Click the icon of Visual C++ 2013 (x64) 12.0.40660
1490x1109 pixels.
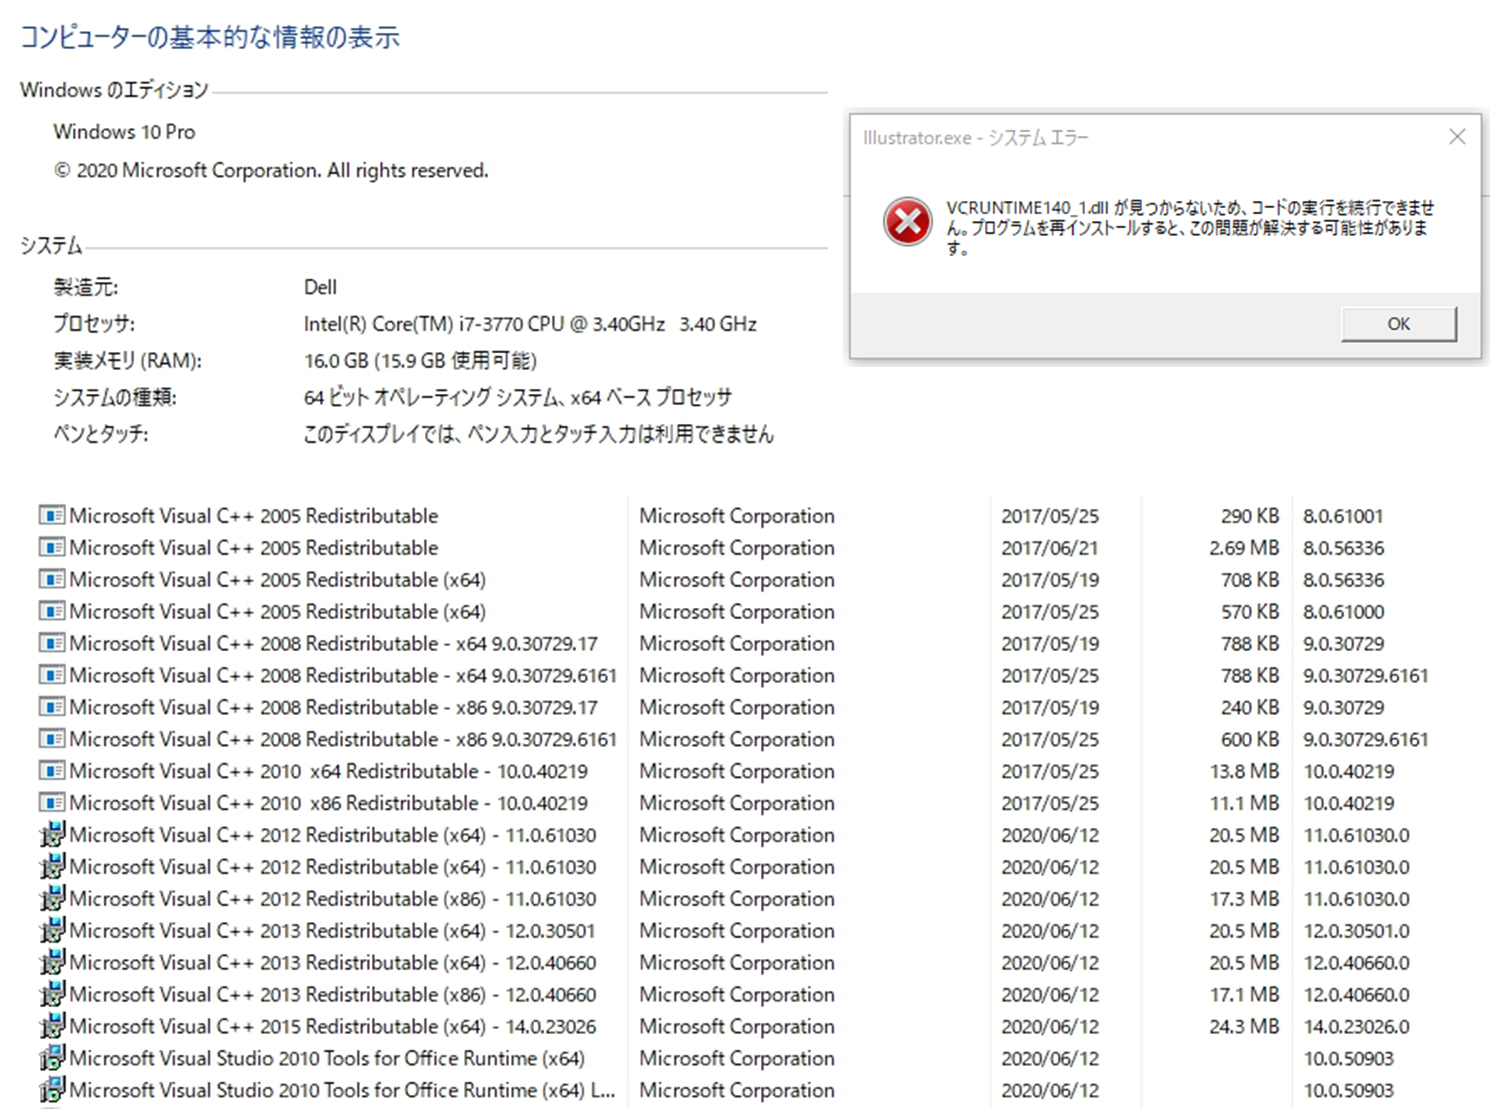click(52, 962)
